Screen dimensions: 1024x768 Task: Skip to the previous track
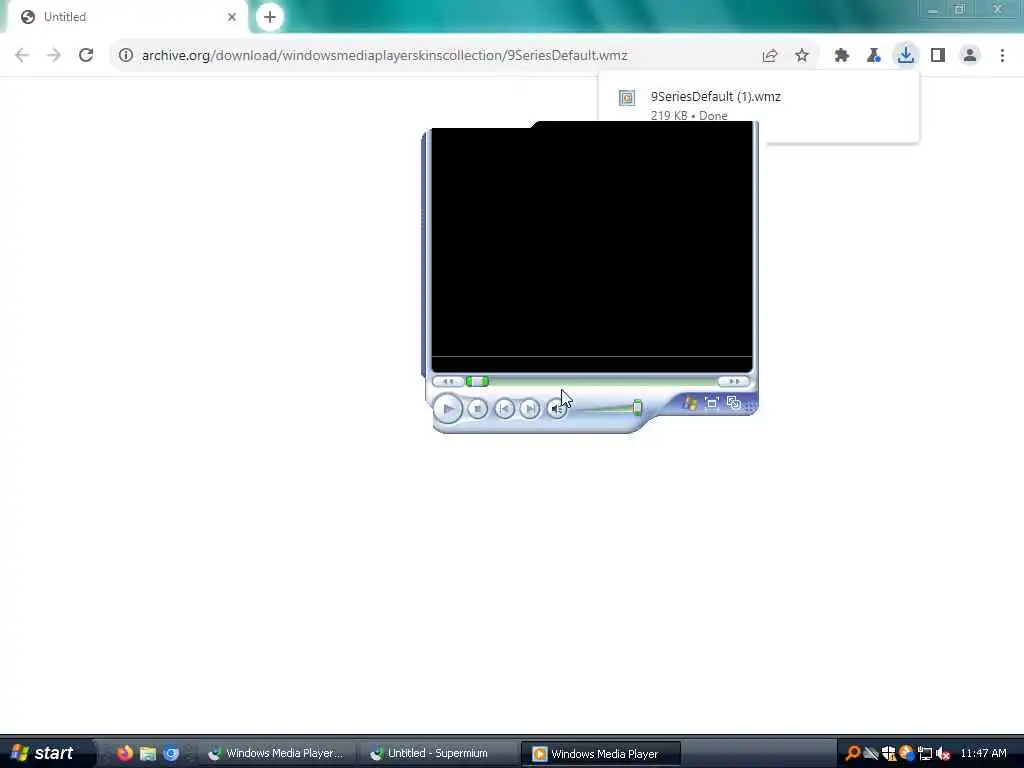tap(504, 409)
